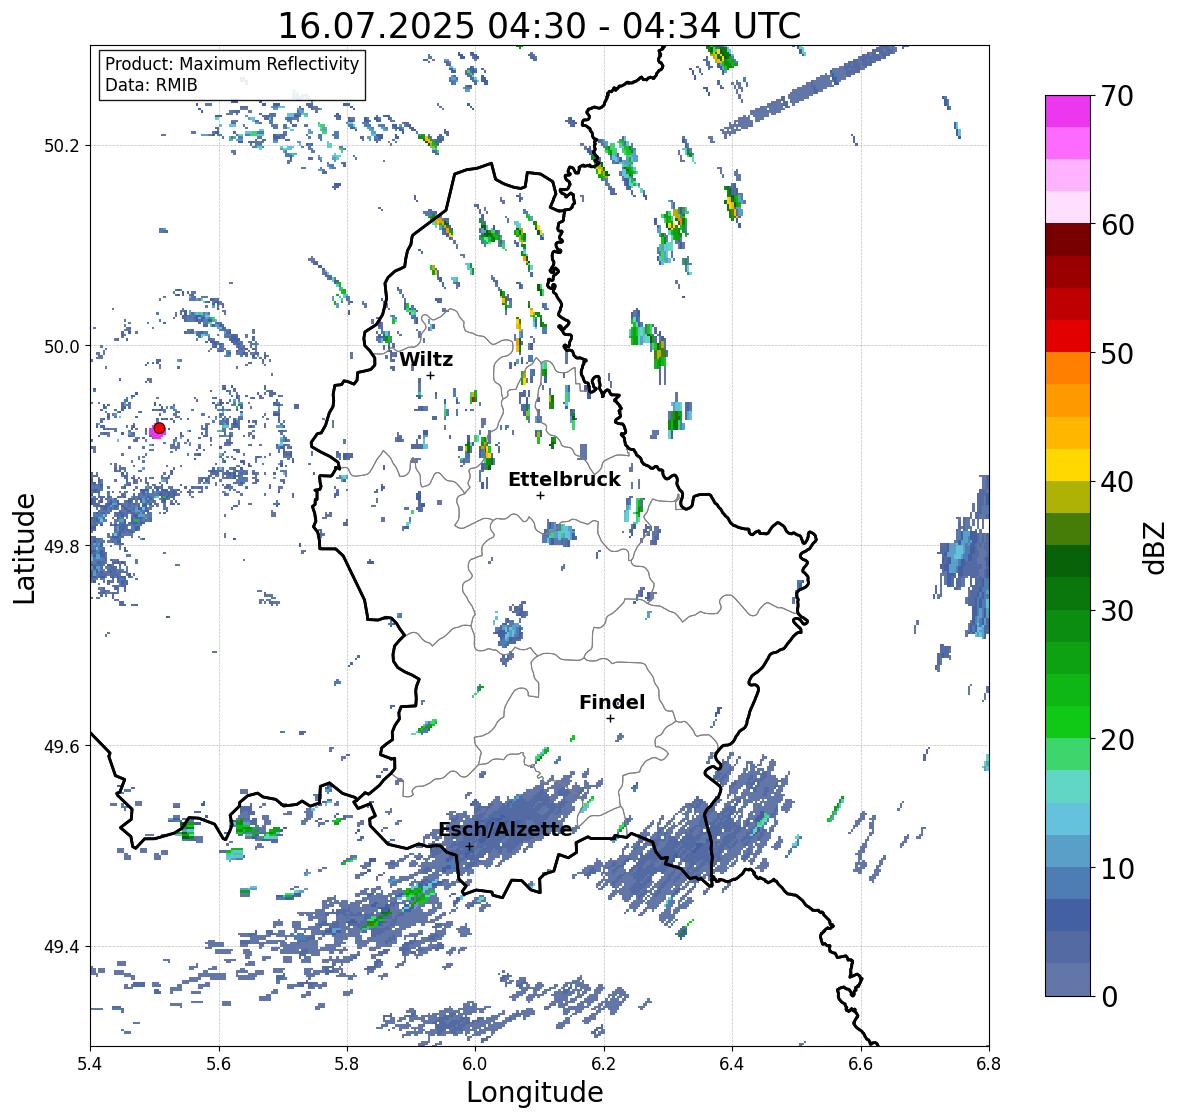Image resolution: width=1179 pixels, height=1117 pixels.
Task: Click the longitude tick label 6.8
Action: click(989, 1064)
